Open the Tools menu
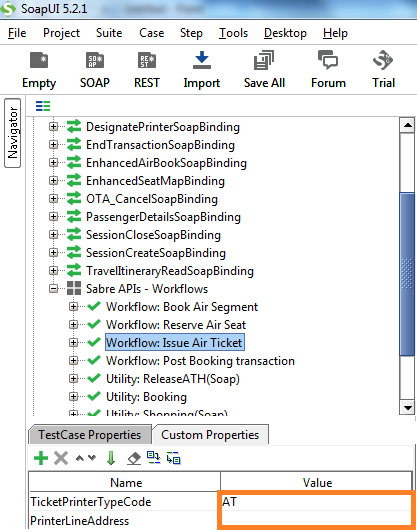The image size is (417, 532). (x=233, y=33)
